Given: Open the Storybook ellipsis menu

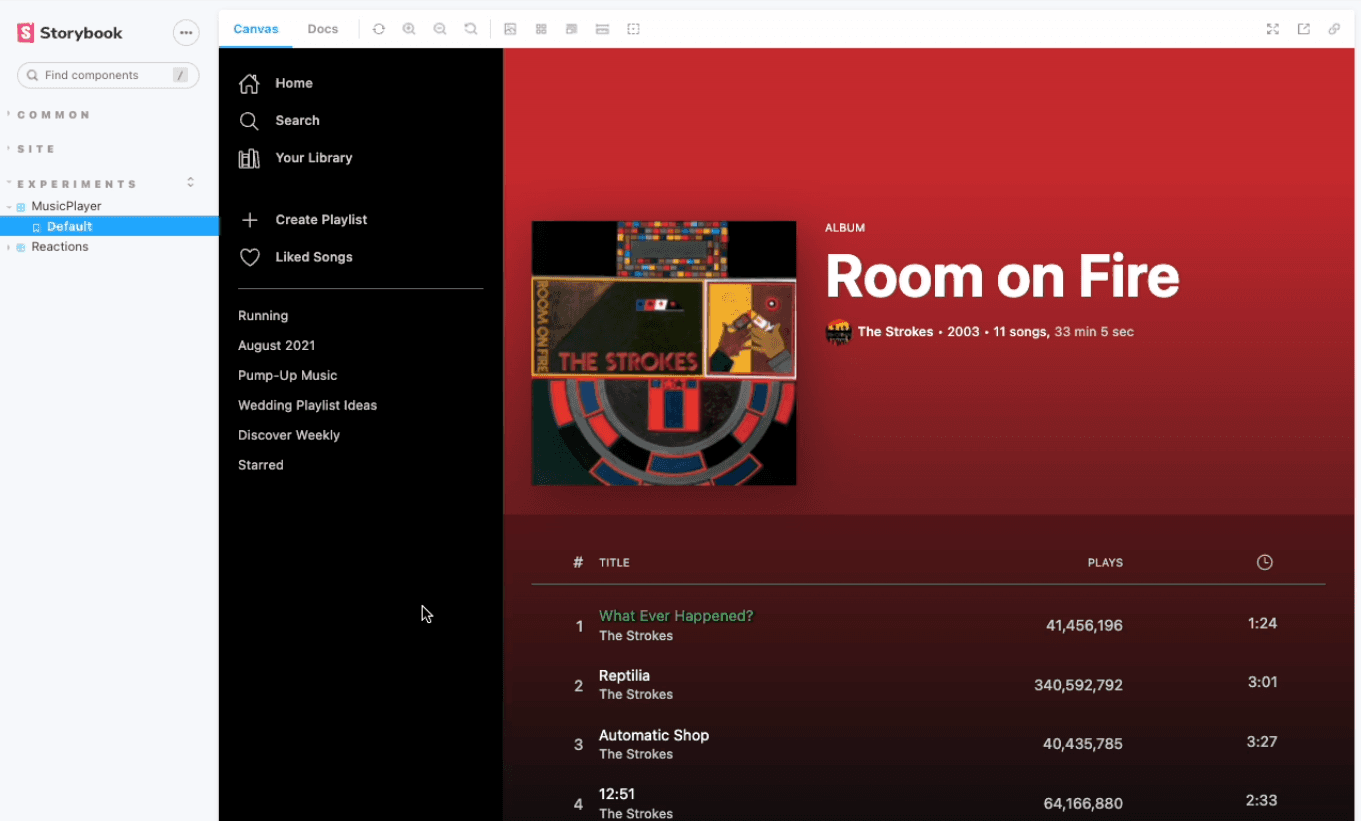Looking at the screenshot, I should click(186, 33).
